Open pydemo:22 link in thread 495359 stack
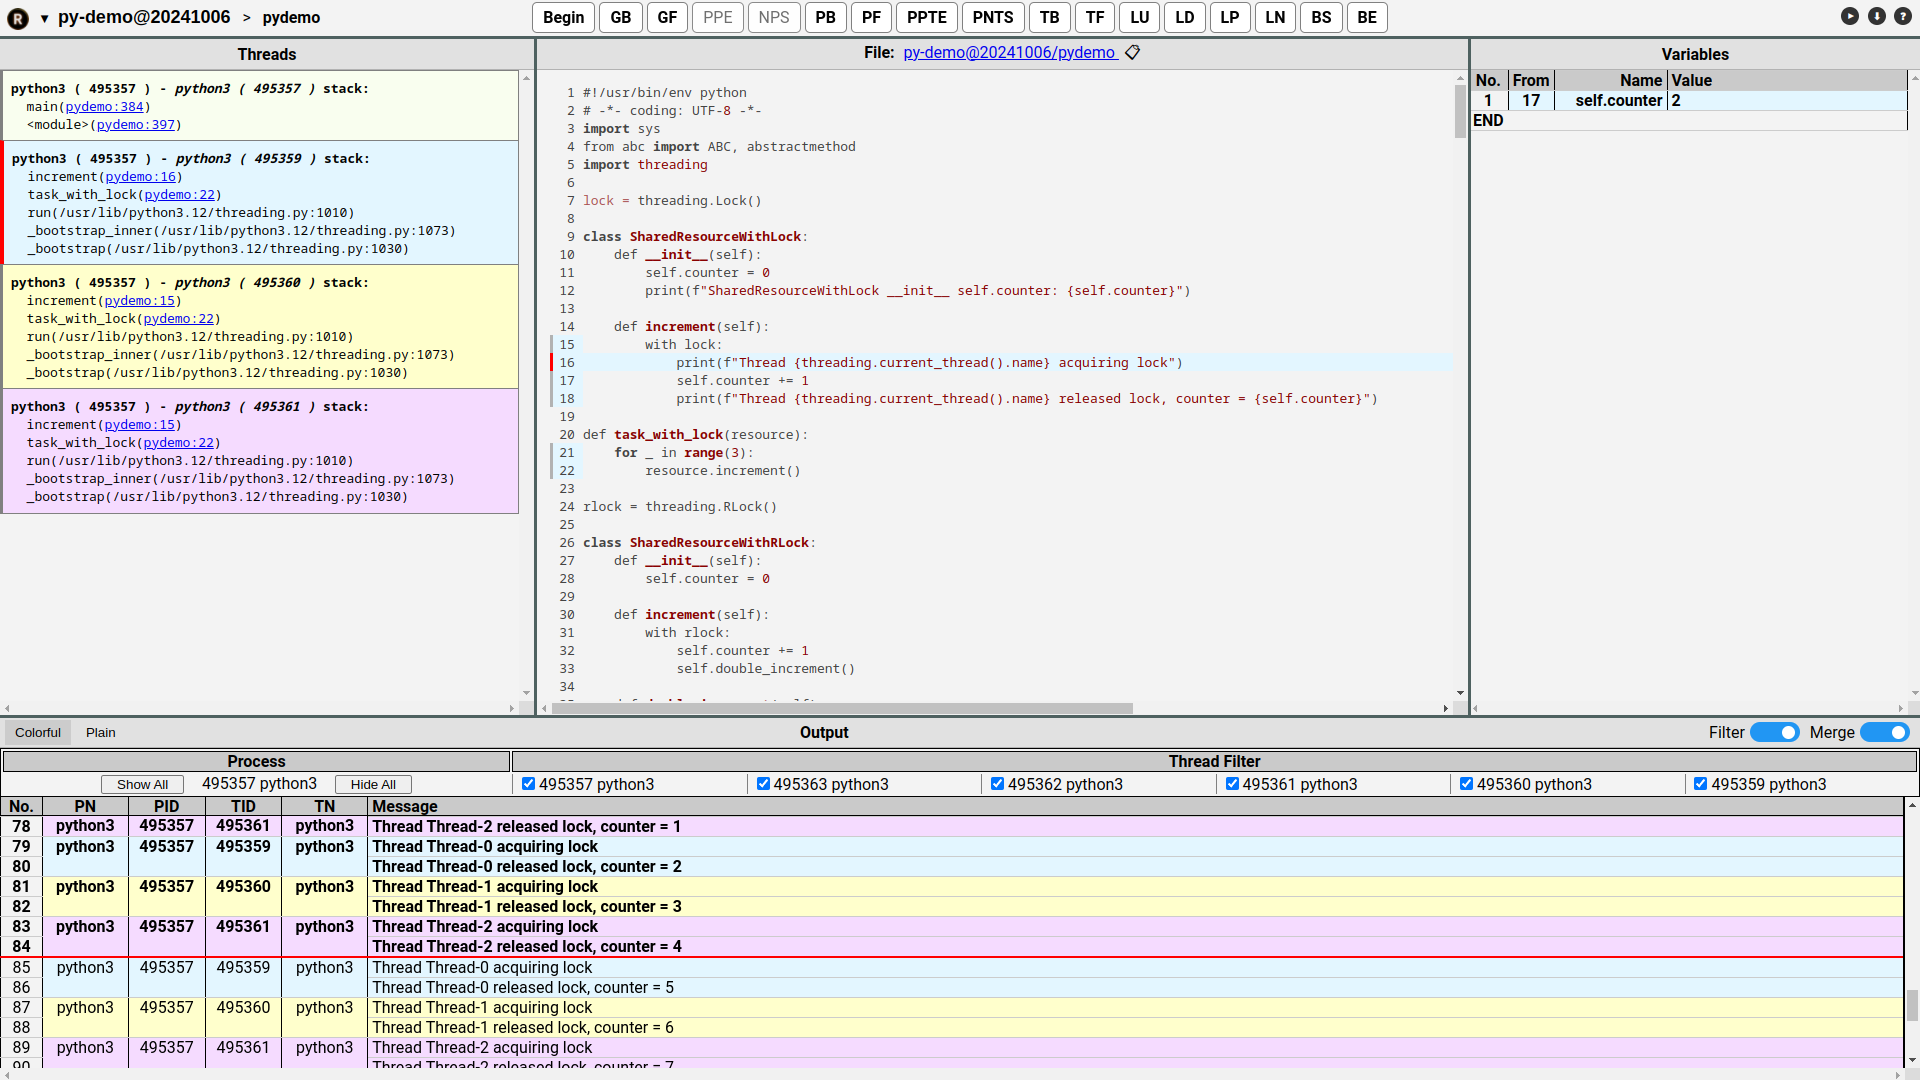1920x1080 pixels. [180, 195]
